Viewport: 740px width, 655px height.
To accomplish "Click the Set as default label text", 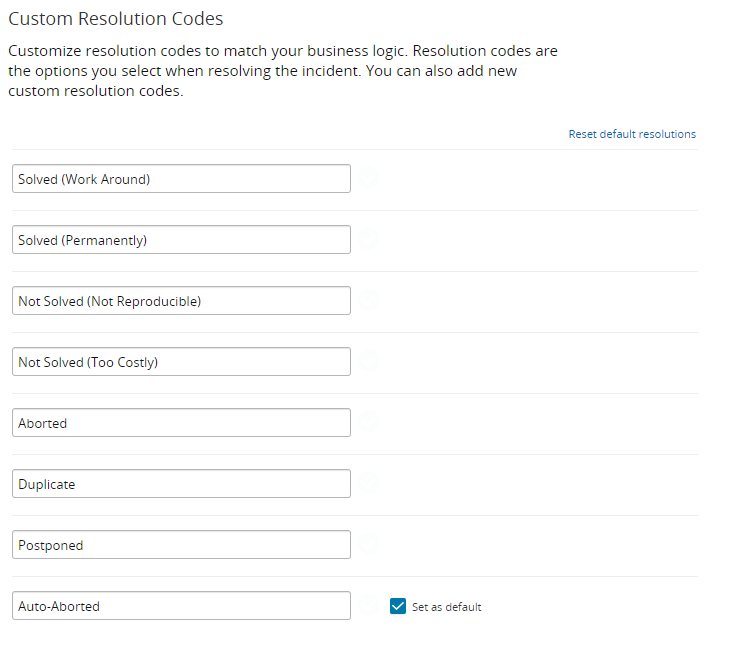I will coord(446,607).
